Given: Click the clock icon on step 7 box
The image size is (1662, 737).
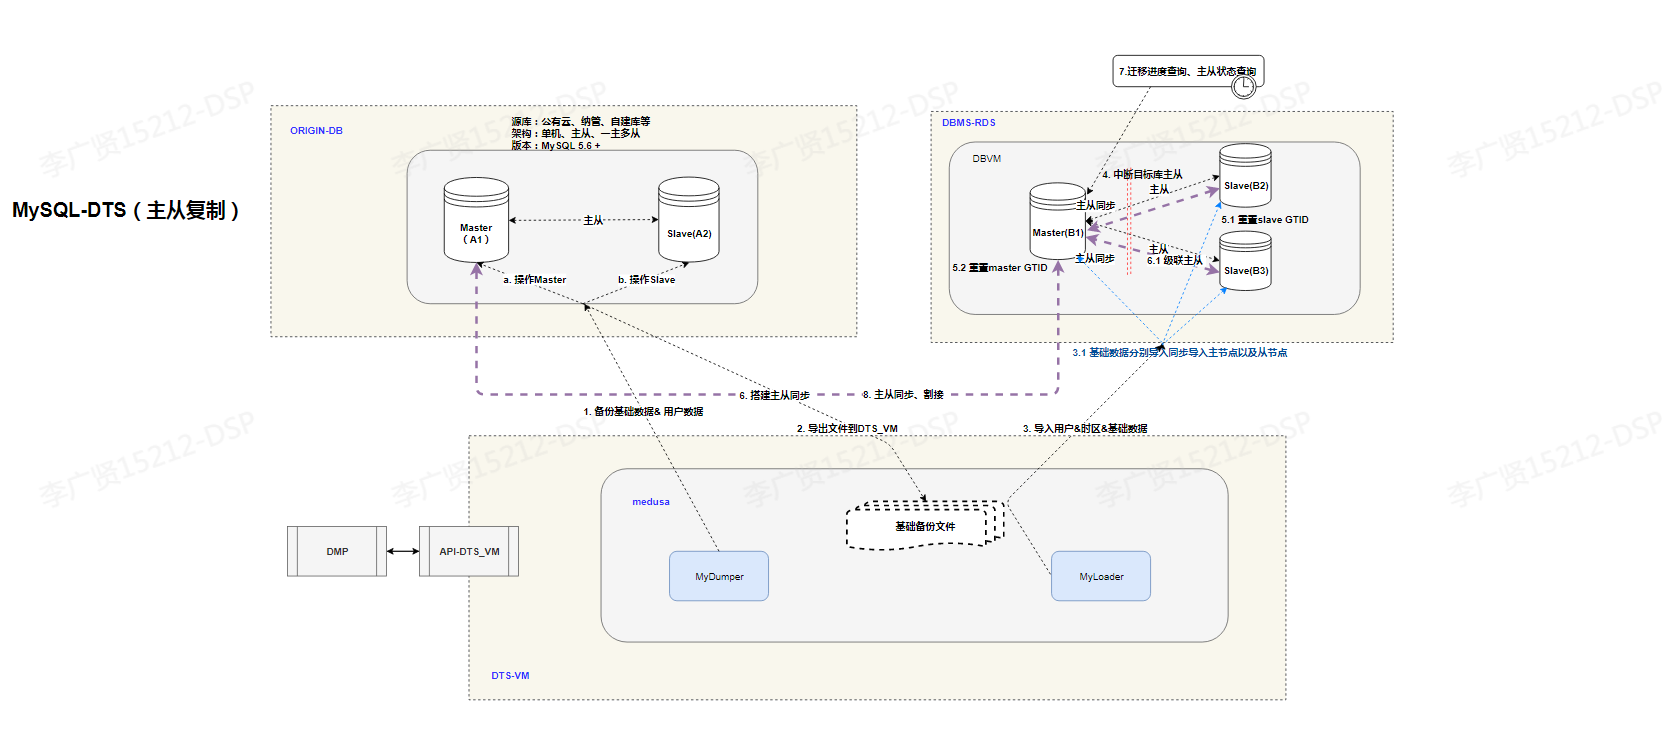Looking at the screenshot, I should 1243,86.
